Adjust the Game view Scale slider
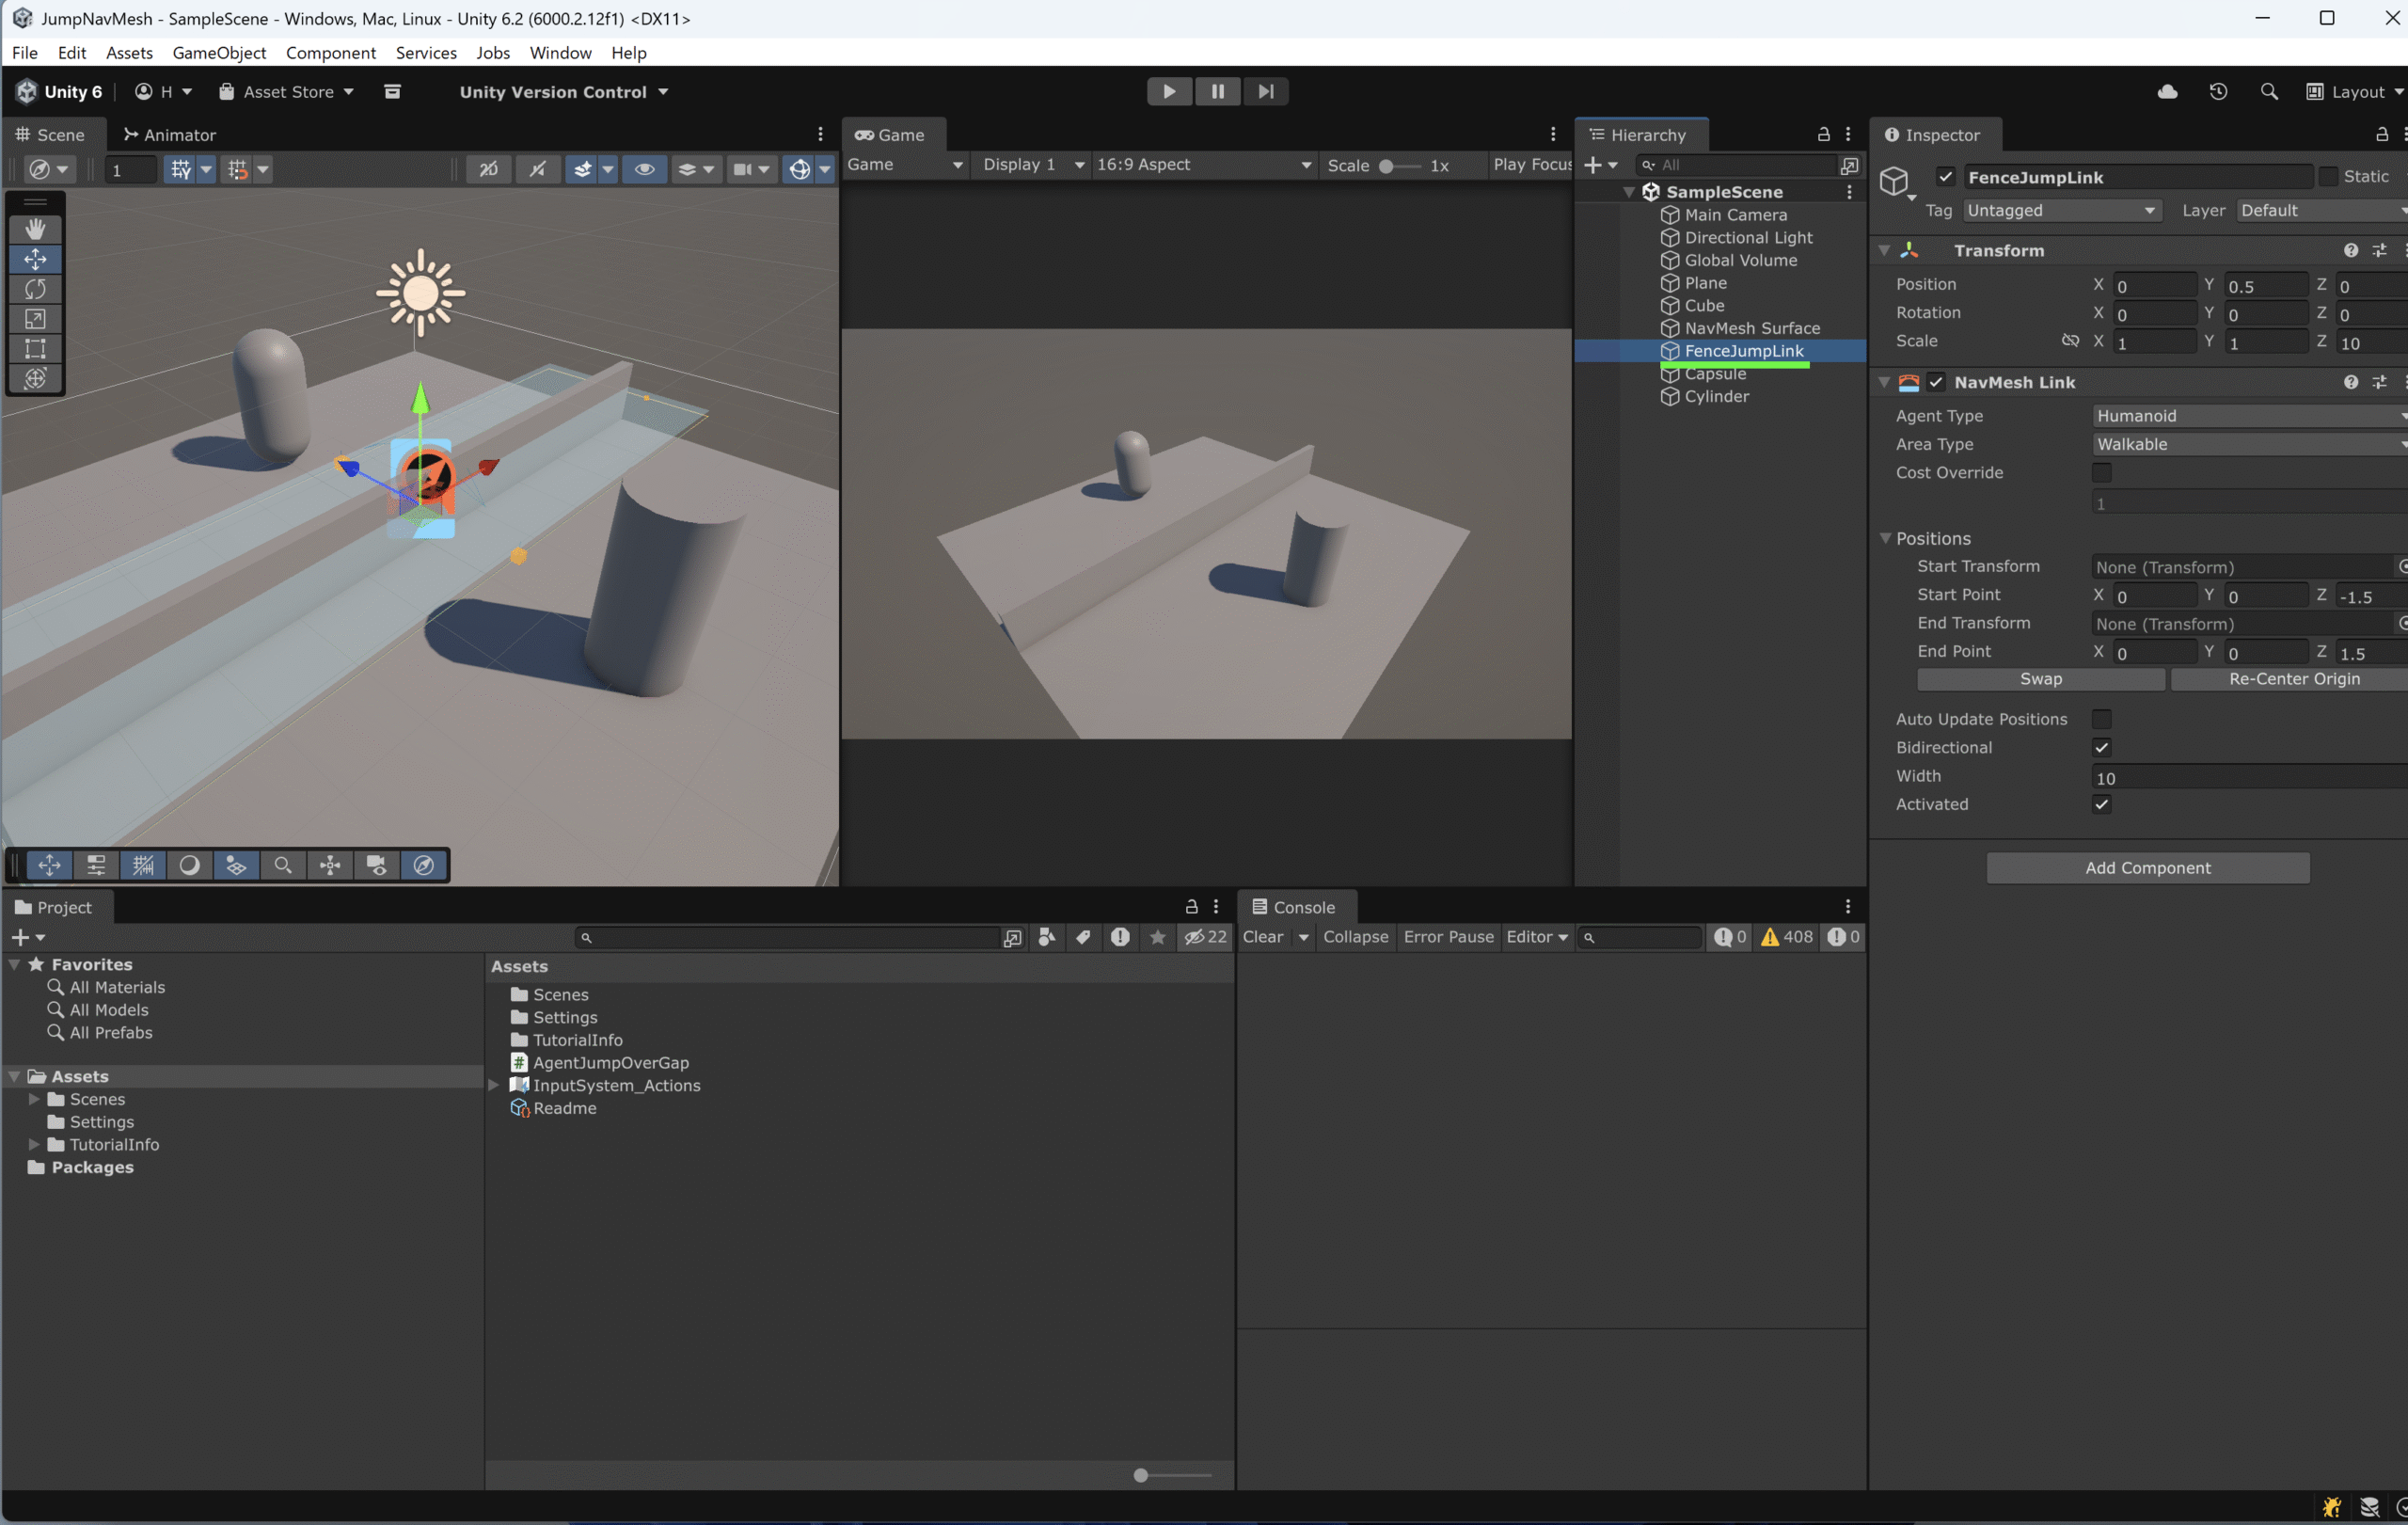Viewport: 2408px width, 1525px height. 1386,165
